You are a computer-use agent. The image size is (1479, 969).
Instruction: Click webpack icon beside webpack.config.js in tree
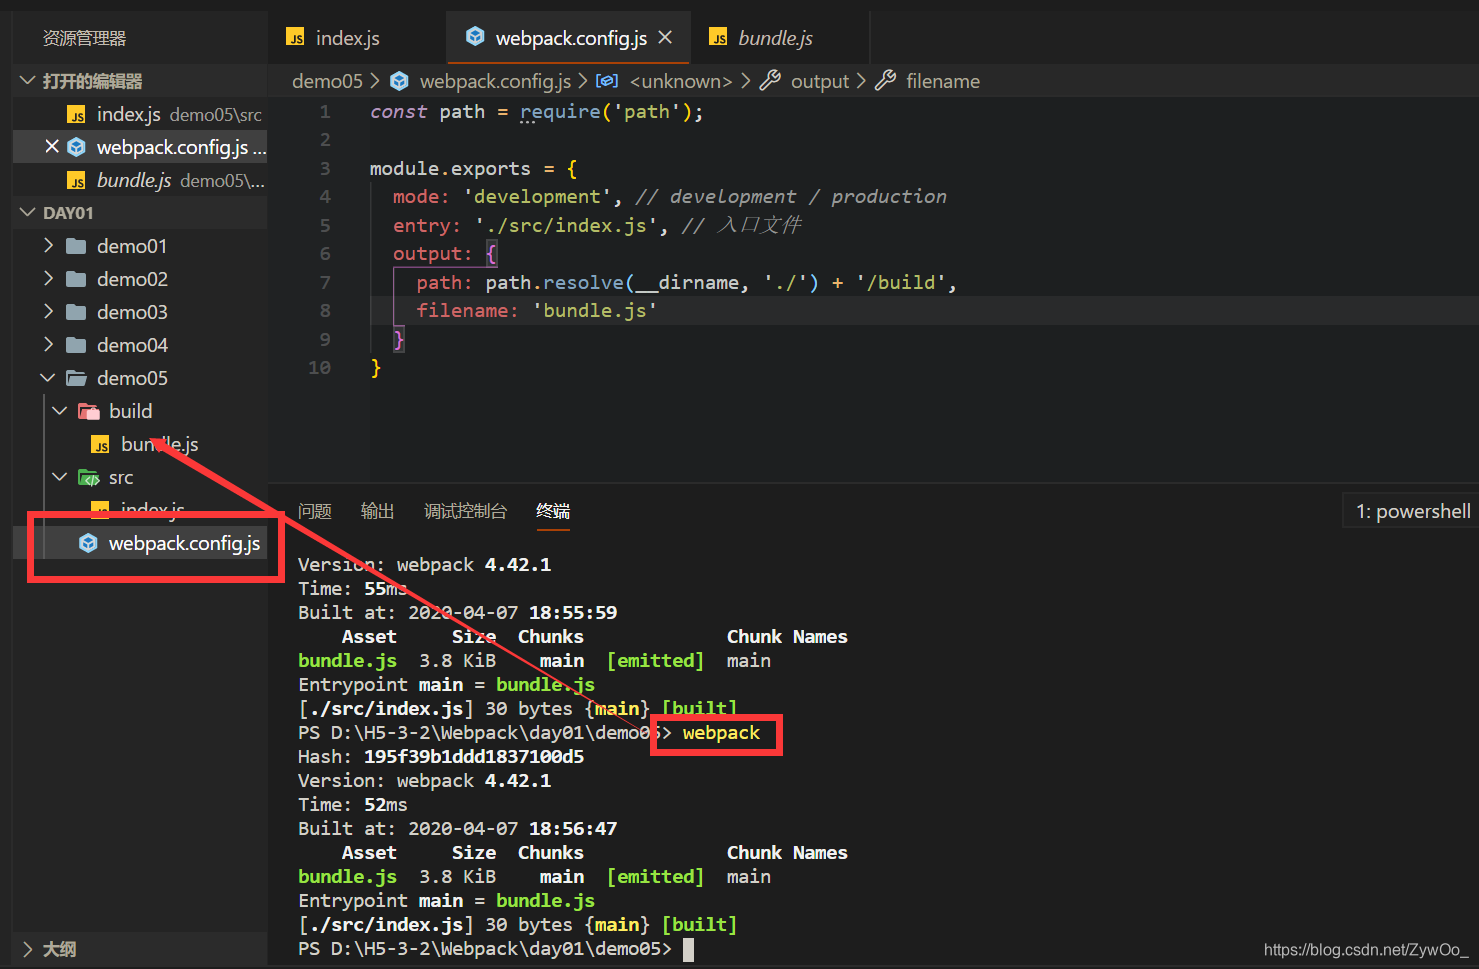(88, 542)
